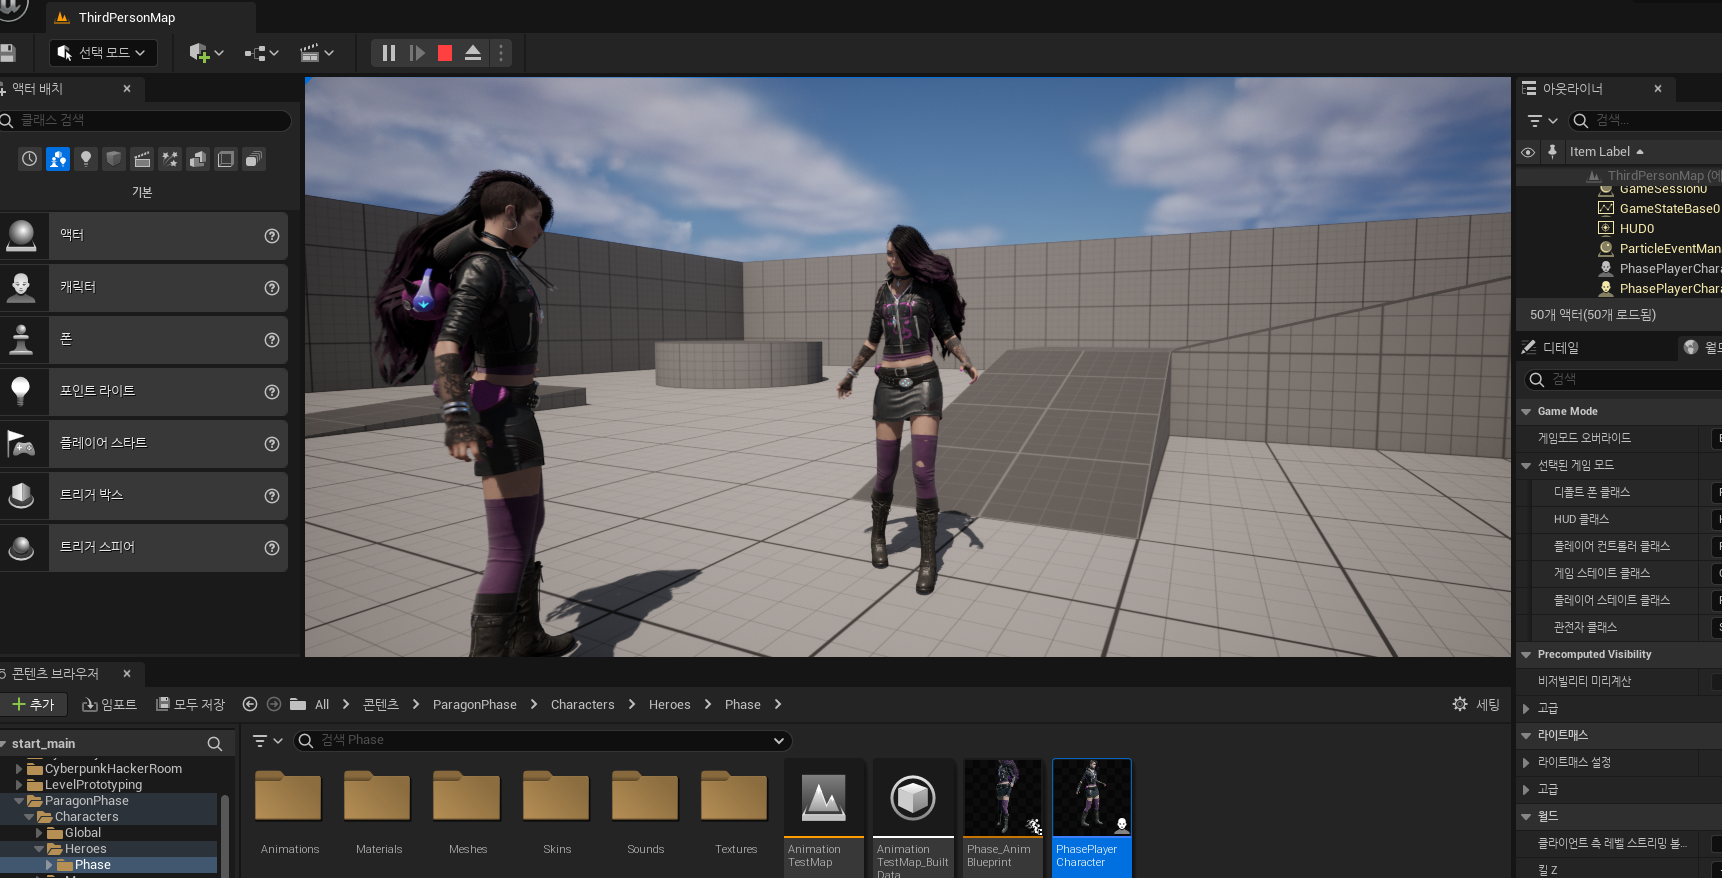Viewport: 1722px width, 878px height.
Task: Click the 클래스 검색 class search field
Action: click(x=145, y=120)
